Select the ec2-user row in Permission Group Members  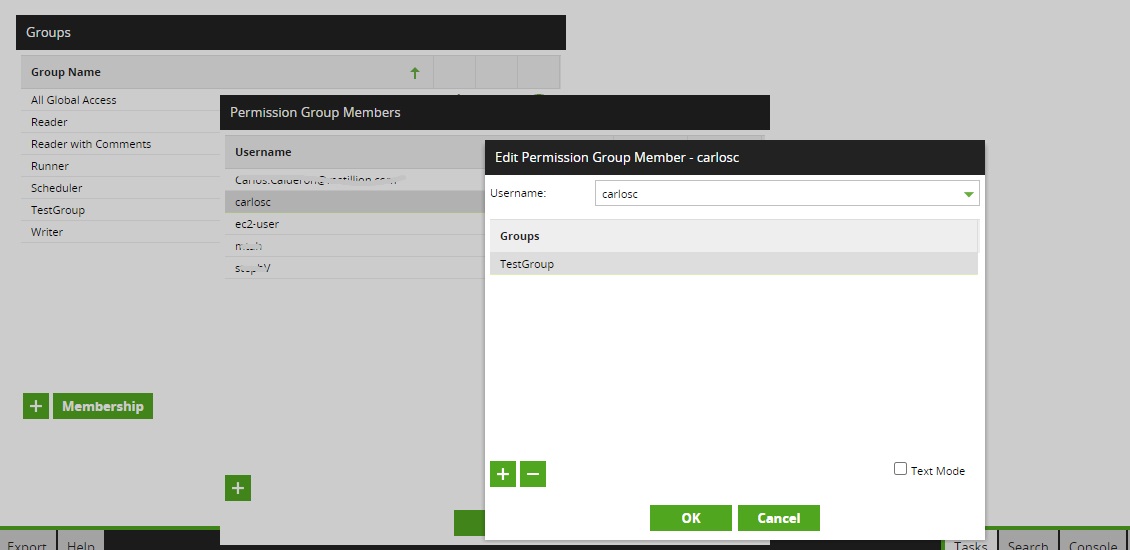pos(355,223)
